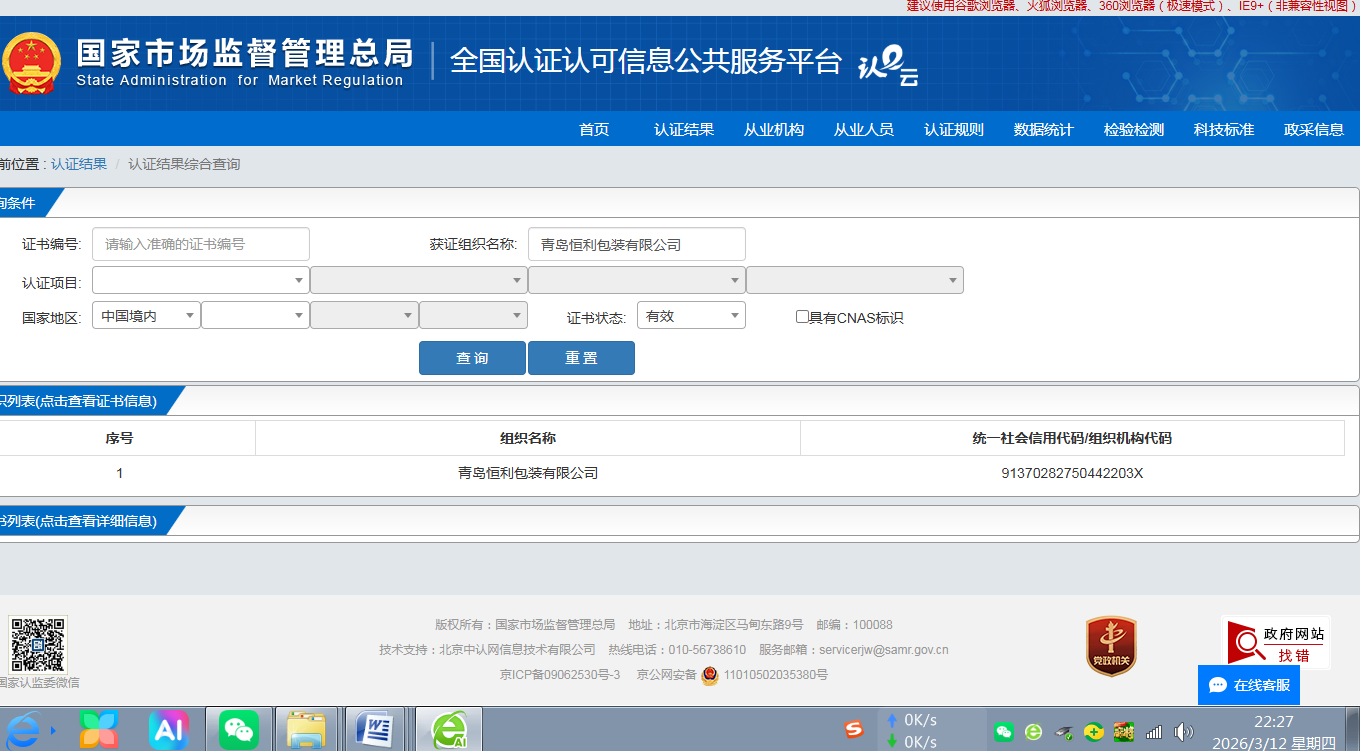The width and height of the screenshot is (1360, 751).
Task: Open the 数据统计 menu
Action: pyautogui.click(x=1044, y=129)
